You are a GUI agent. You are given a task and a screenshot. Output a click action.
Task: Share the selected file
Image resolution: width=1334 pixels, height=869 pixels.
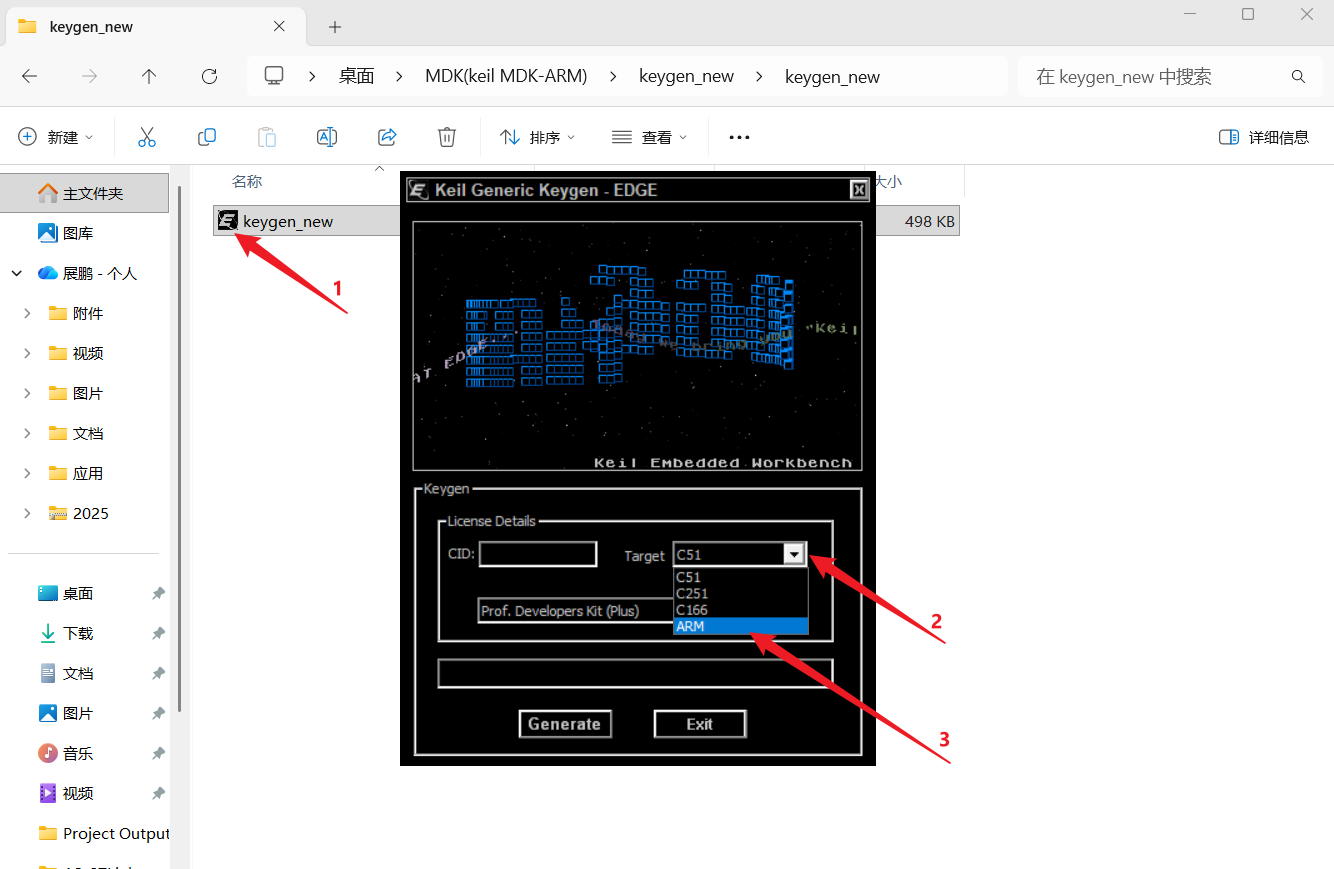coord(387,137)
